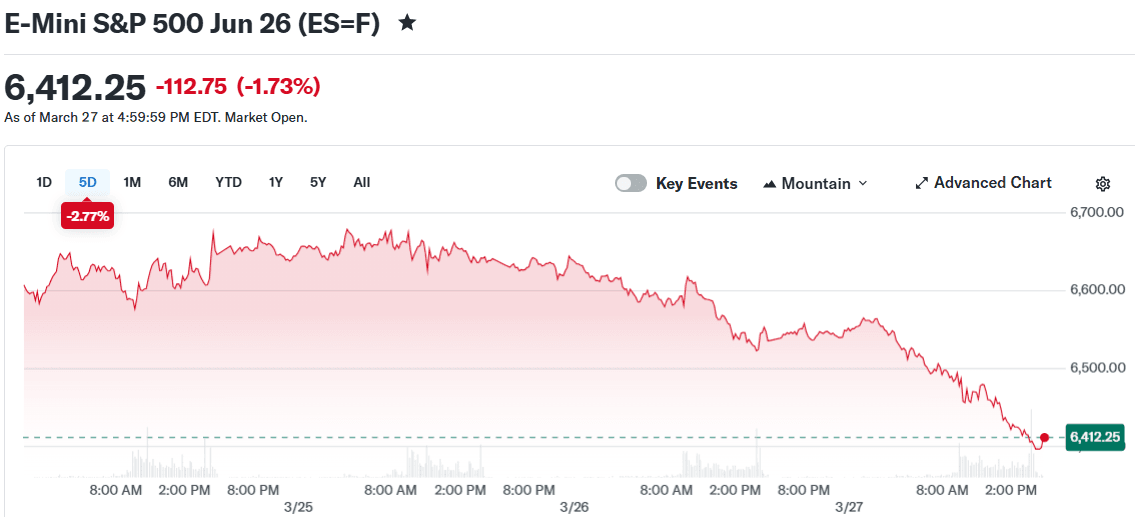
Task: Show the 5Y time range
Action: (x=318, y=182)
